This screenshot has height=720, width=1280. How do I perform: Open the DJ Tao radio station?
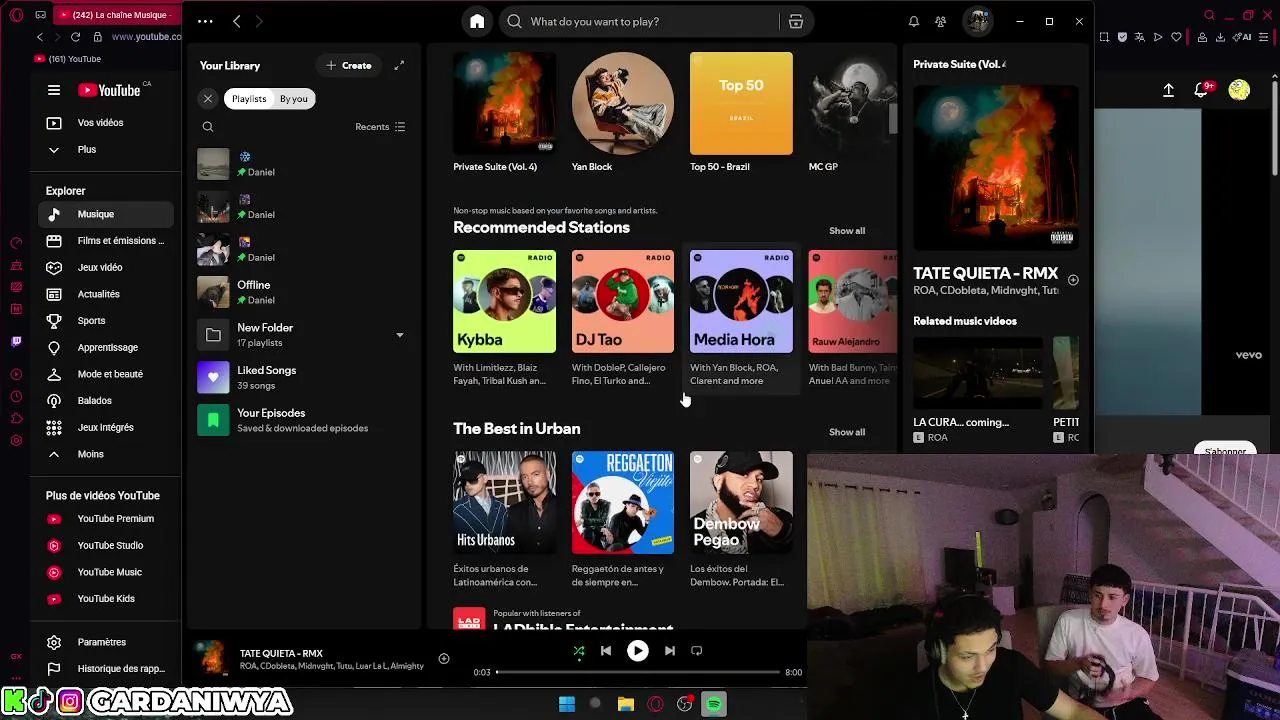[x=622, y=318]
